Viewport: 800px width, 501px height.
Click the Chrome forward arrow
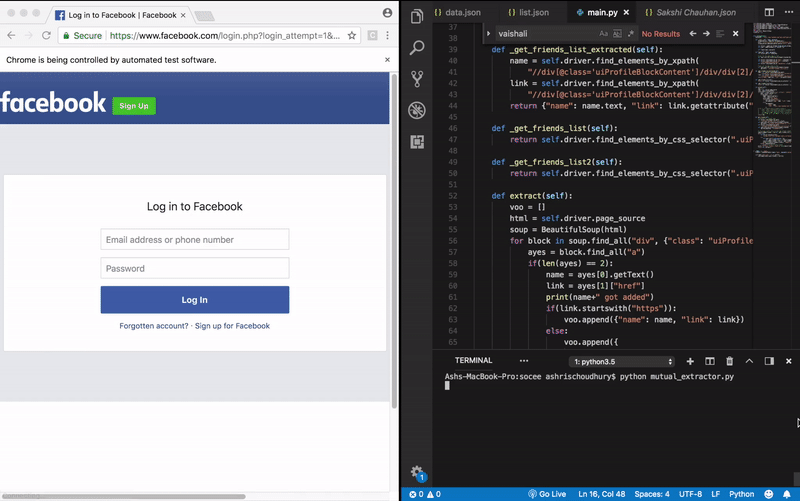(29, 35)
